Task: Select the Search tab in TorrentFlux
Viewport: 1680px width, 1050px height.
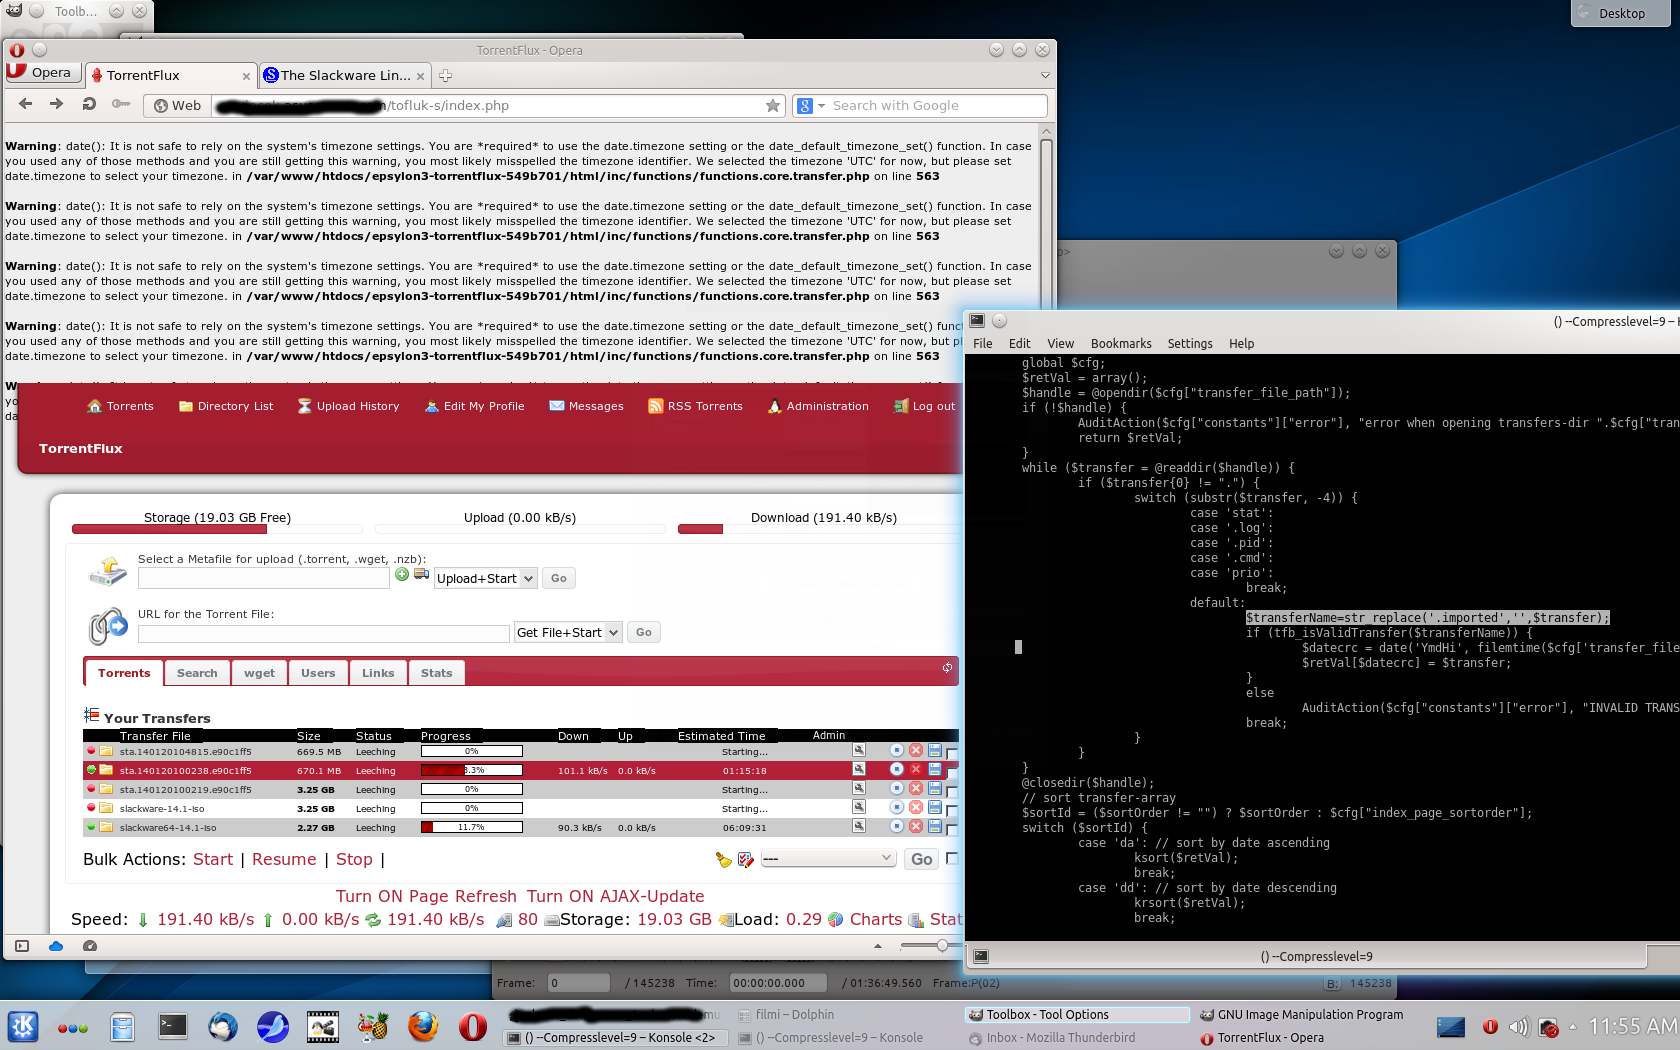Action: (197, 673)
